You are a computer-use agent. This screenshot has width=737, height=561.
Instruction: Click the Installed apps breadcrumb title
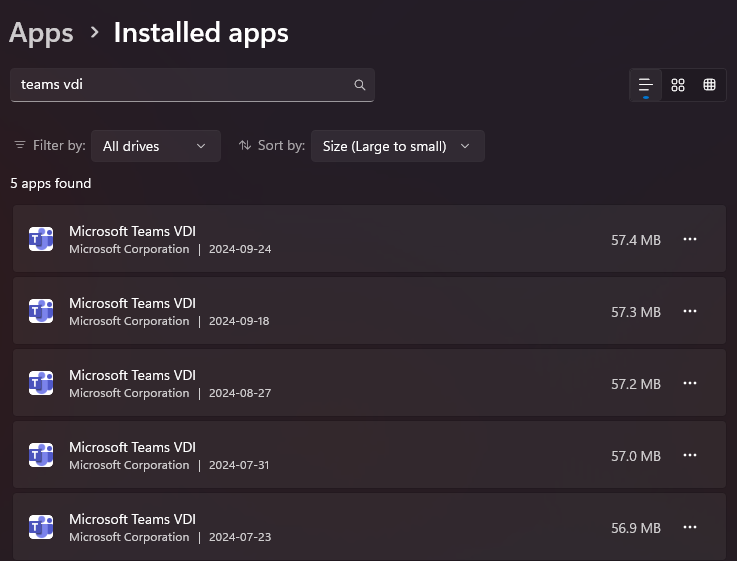point(201,33)
